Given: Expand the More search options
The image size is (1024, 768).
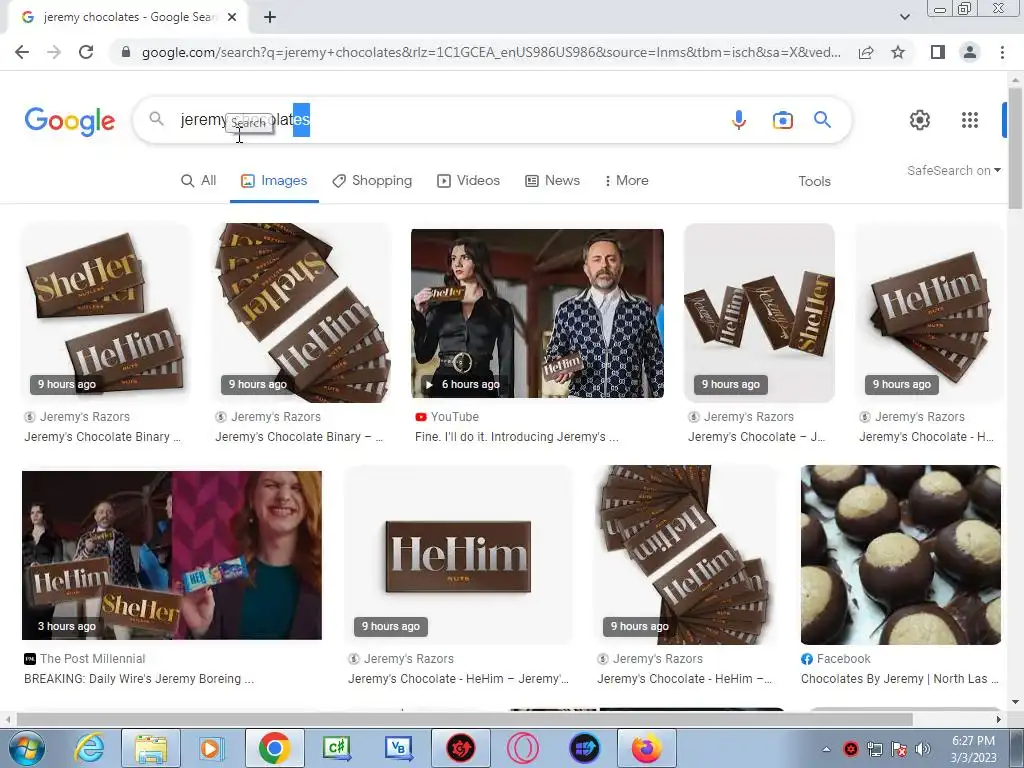Looking at the screenshot, I should tap(626, 181).
